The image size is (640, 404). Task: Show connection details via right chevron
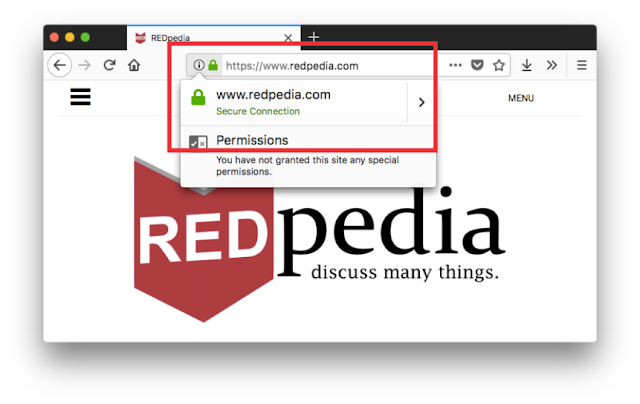[422, 102]
